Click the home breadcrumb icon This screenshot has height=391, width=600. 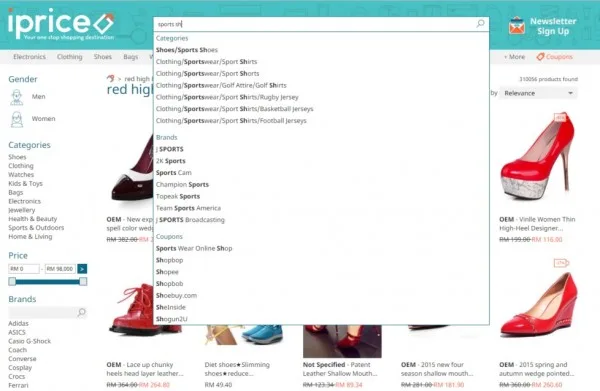111,79
